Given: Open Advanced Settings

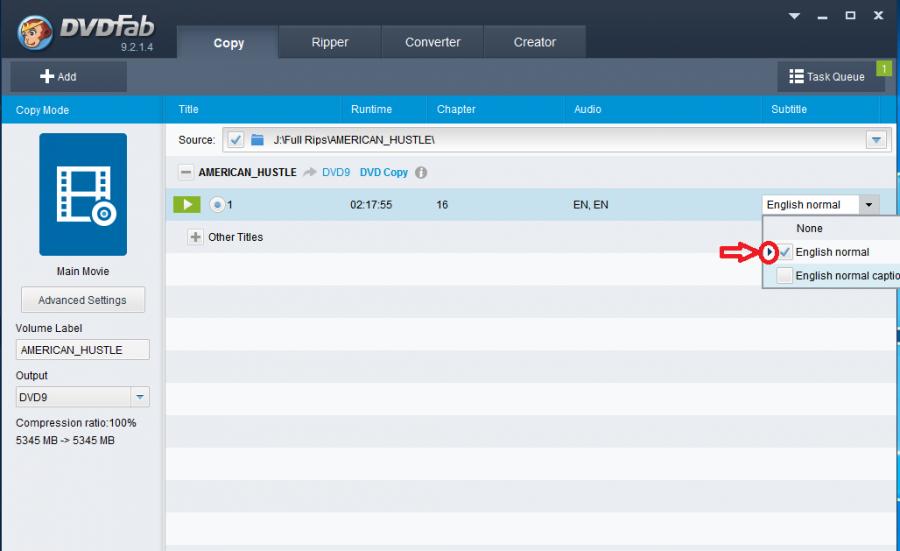Looking at the screenshot, I should click(x=83, y=300).
